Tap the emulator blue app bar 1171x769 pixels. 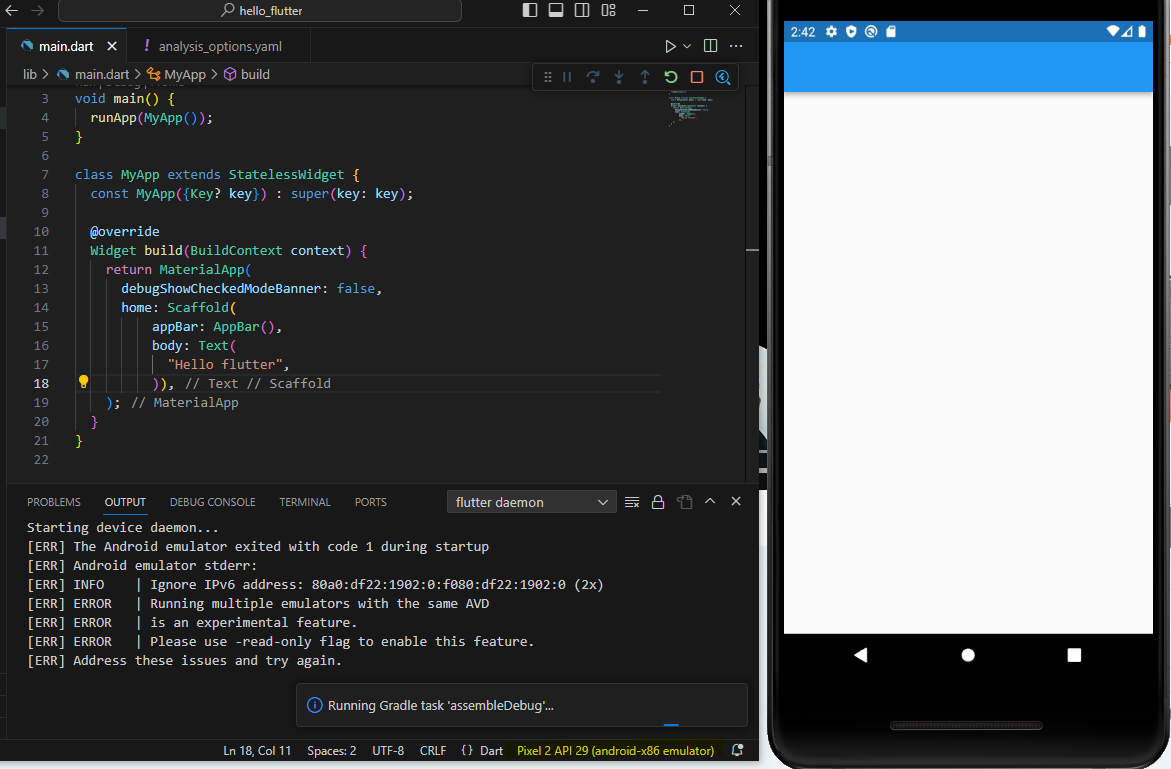coord(968,67)
